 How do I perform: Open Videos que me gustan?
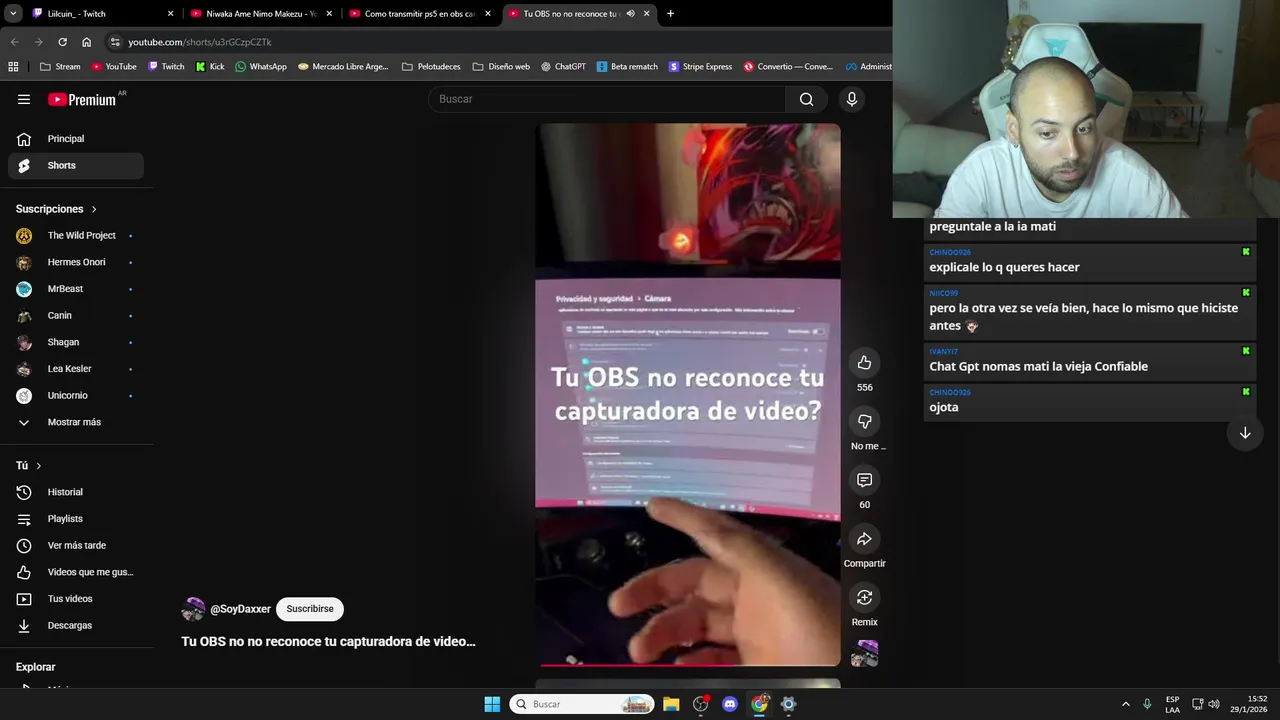pos(76,572)
